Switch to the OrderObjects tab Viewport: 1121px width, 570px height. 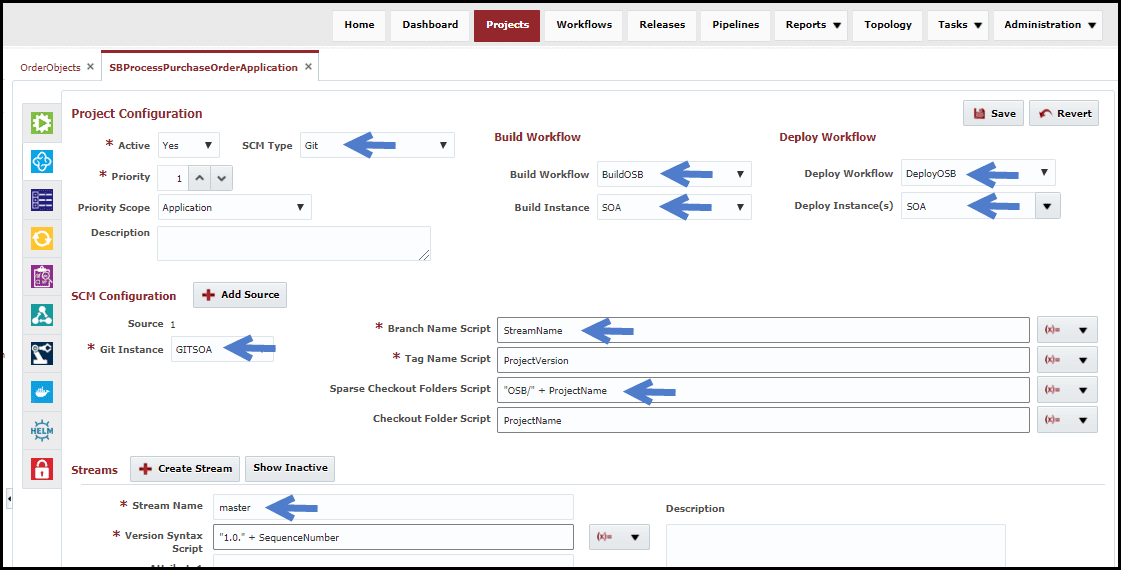coord(50,67)
